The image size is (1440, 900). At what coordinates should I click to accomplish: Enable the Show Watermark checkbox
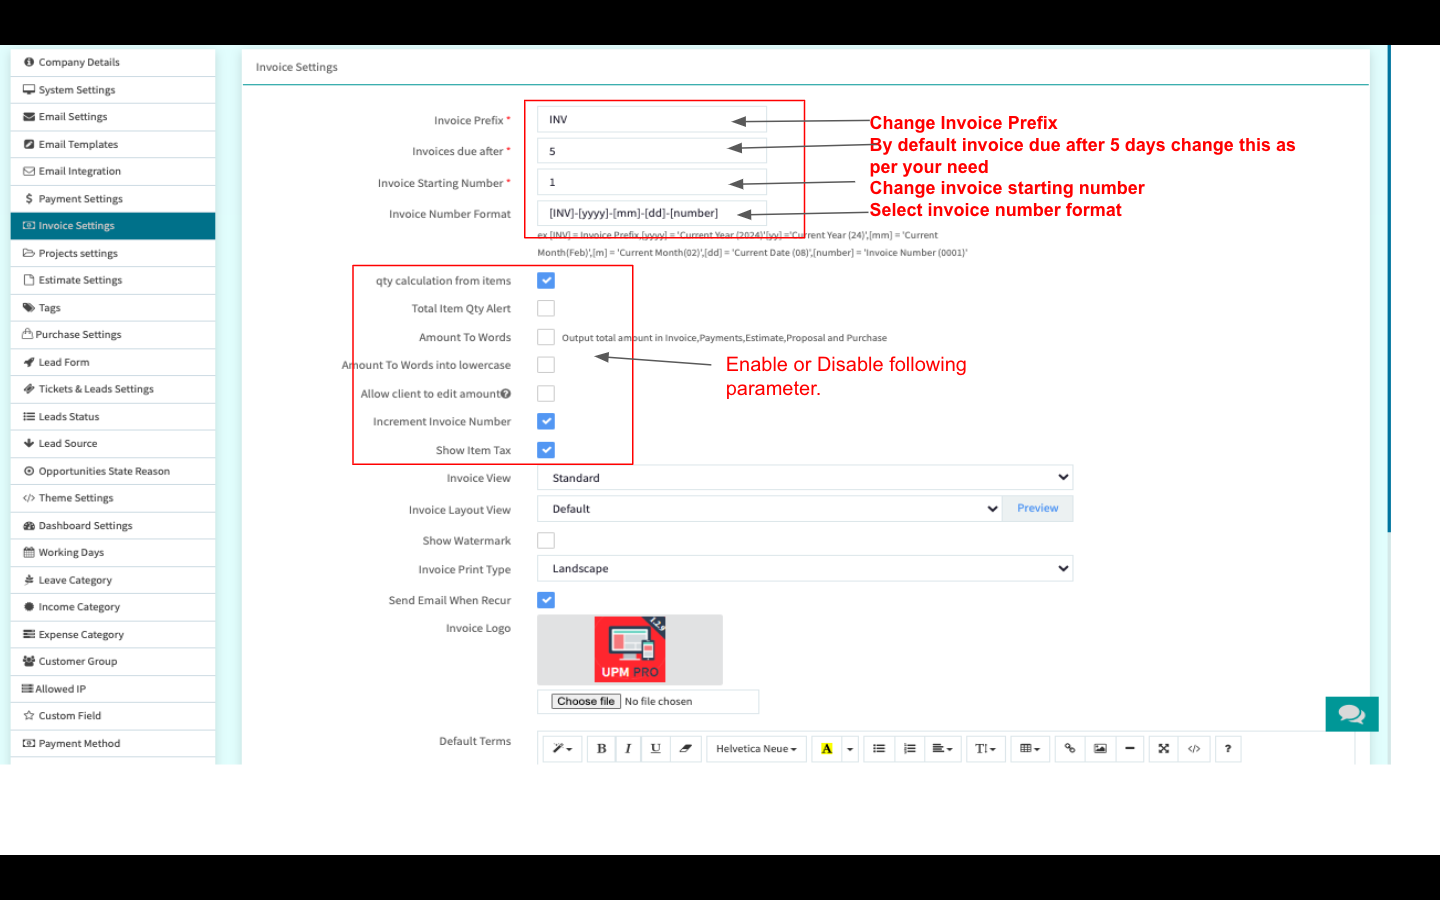[x=546, y=541]
